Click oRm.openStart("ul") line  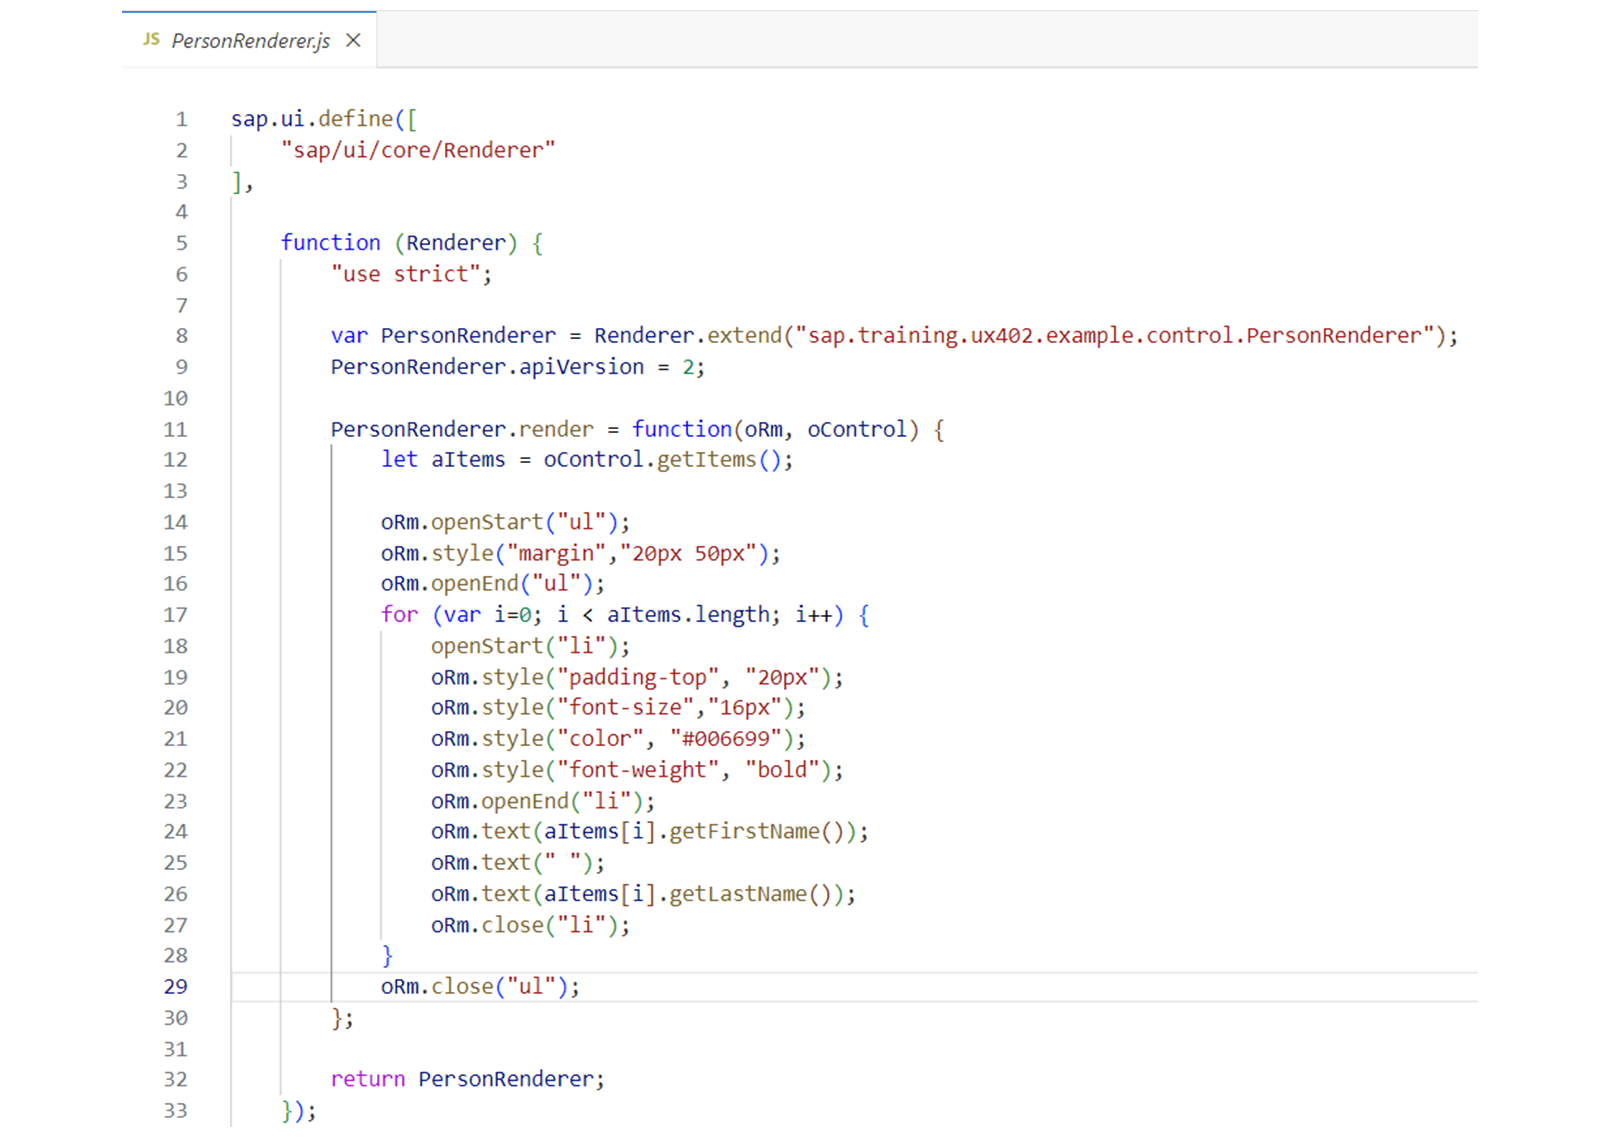506,522
